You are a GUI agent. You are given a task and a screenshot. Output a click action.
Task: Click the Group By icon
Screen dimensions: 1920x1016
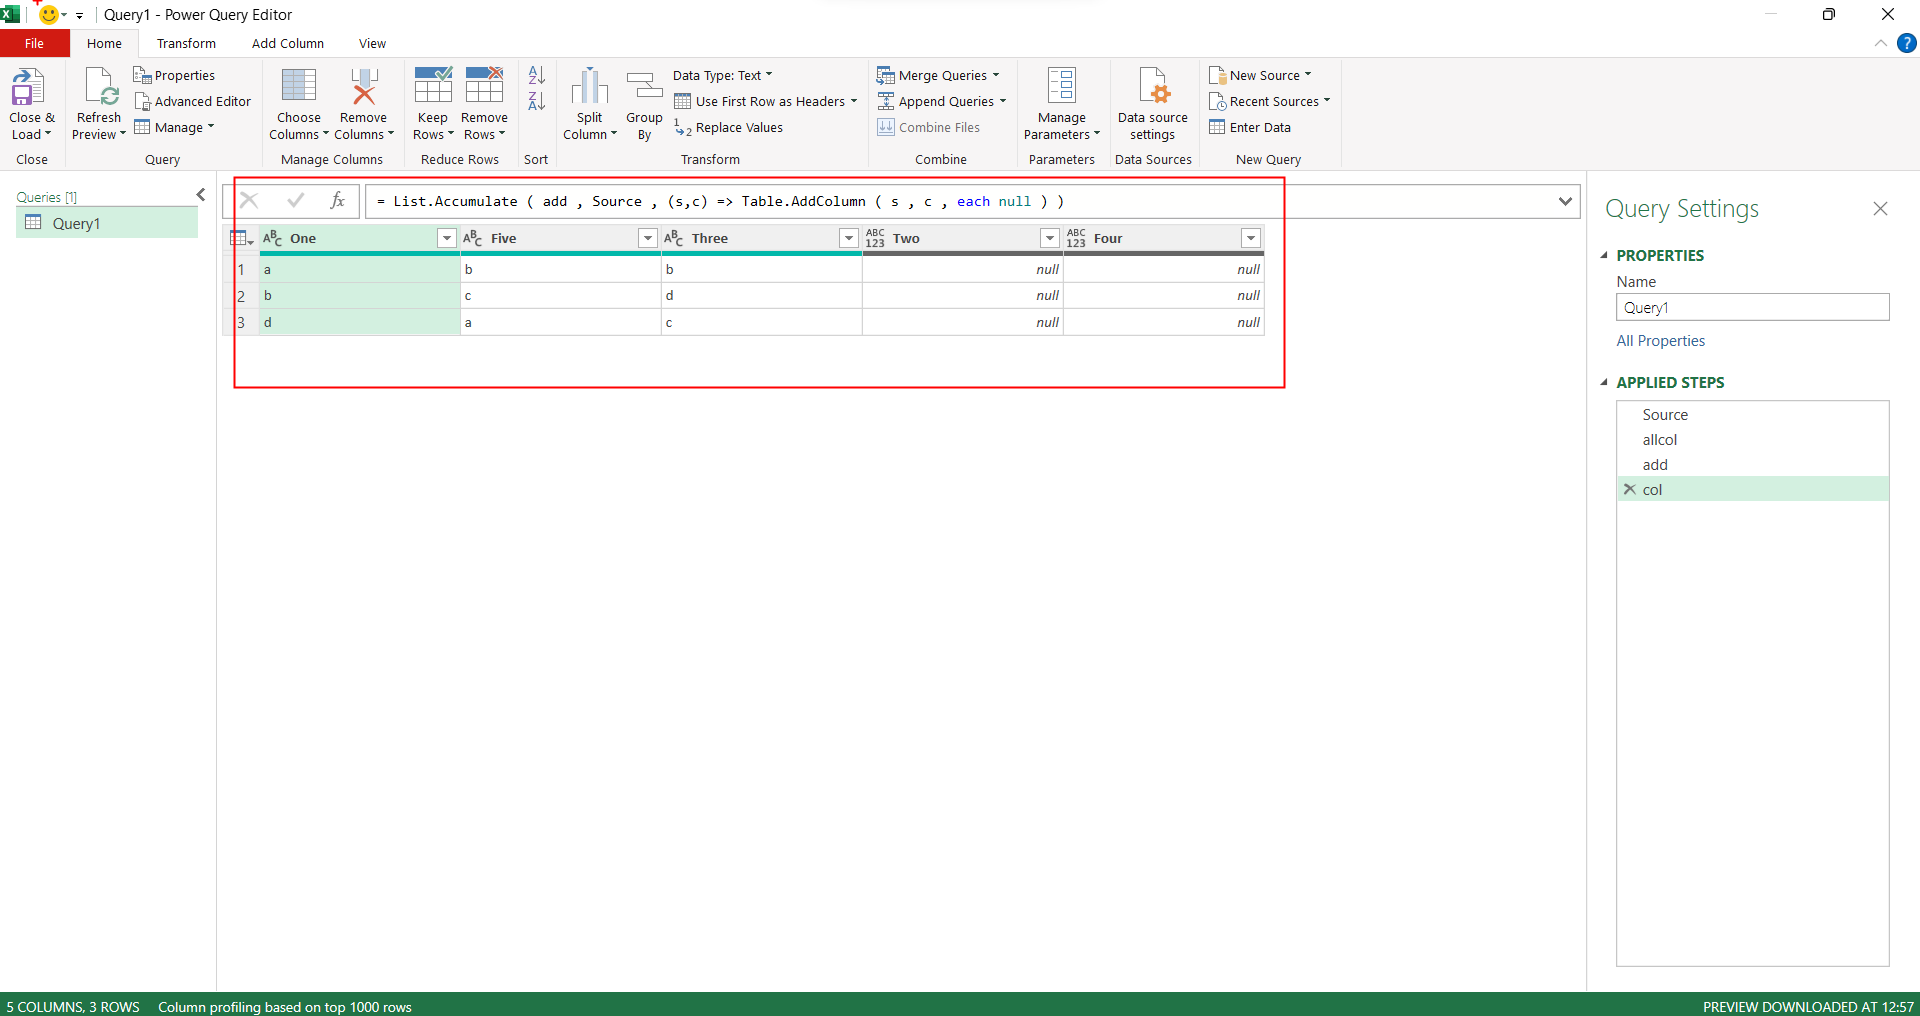(x=645, y=86)
